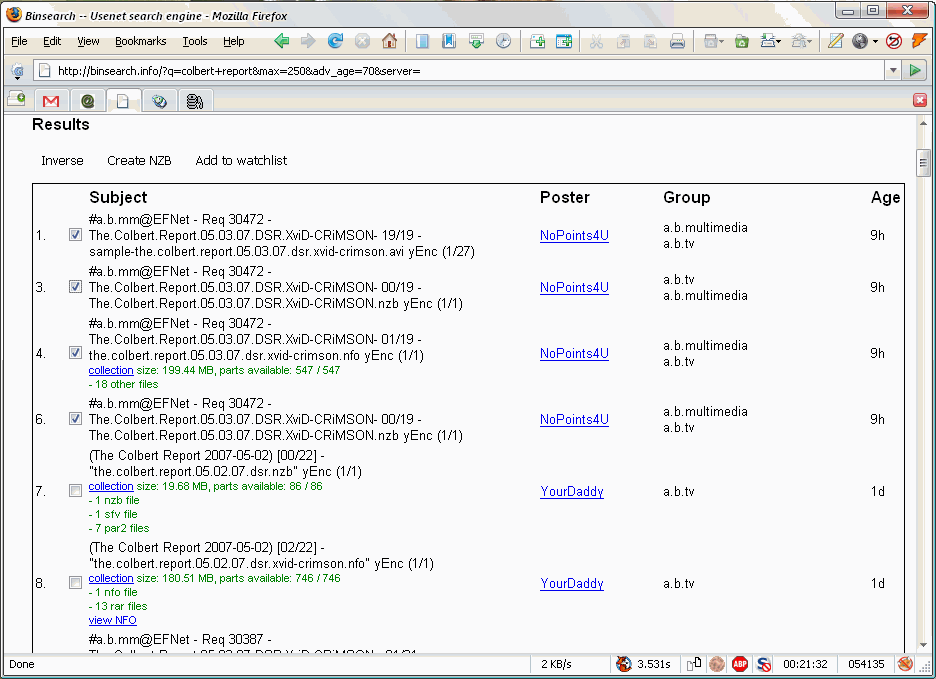Image resolution: width=936 pixels, height=679 pixels.
Task: Click the pencil notepad edit icon
Action: click(835, 41)
